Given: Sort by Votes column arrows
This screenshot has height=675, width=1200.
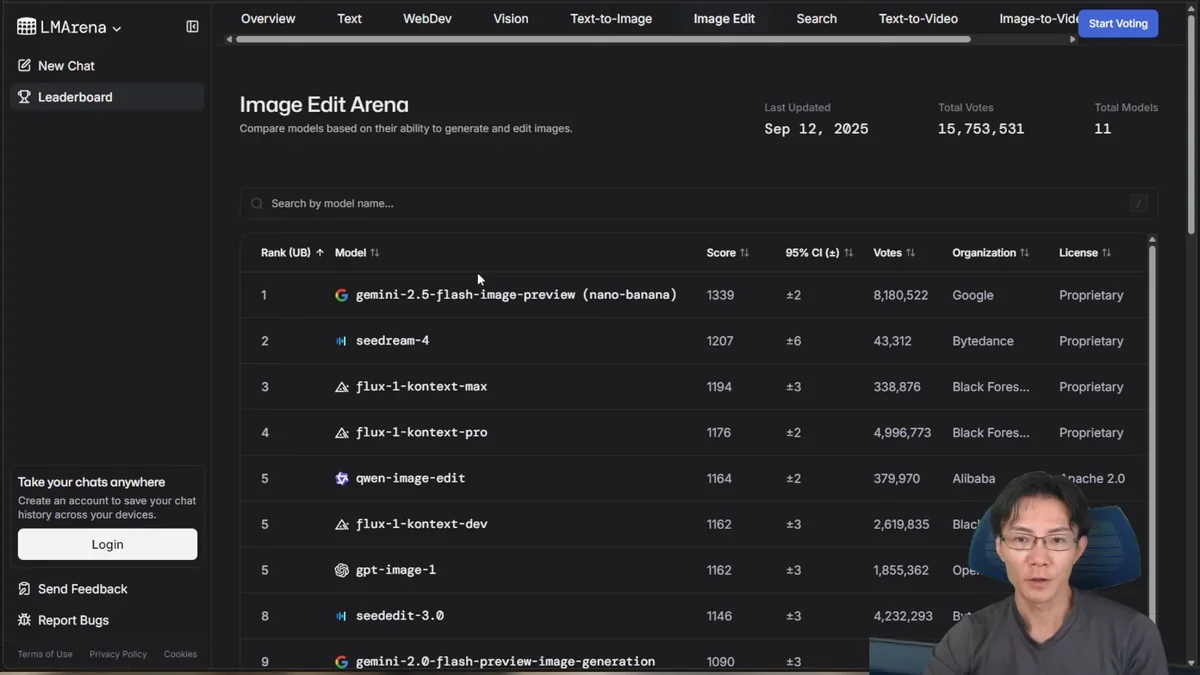Looking at the screenshot, I should [x=910, y=253].
